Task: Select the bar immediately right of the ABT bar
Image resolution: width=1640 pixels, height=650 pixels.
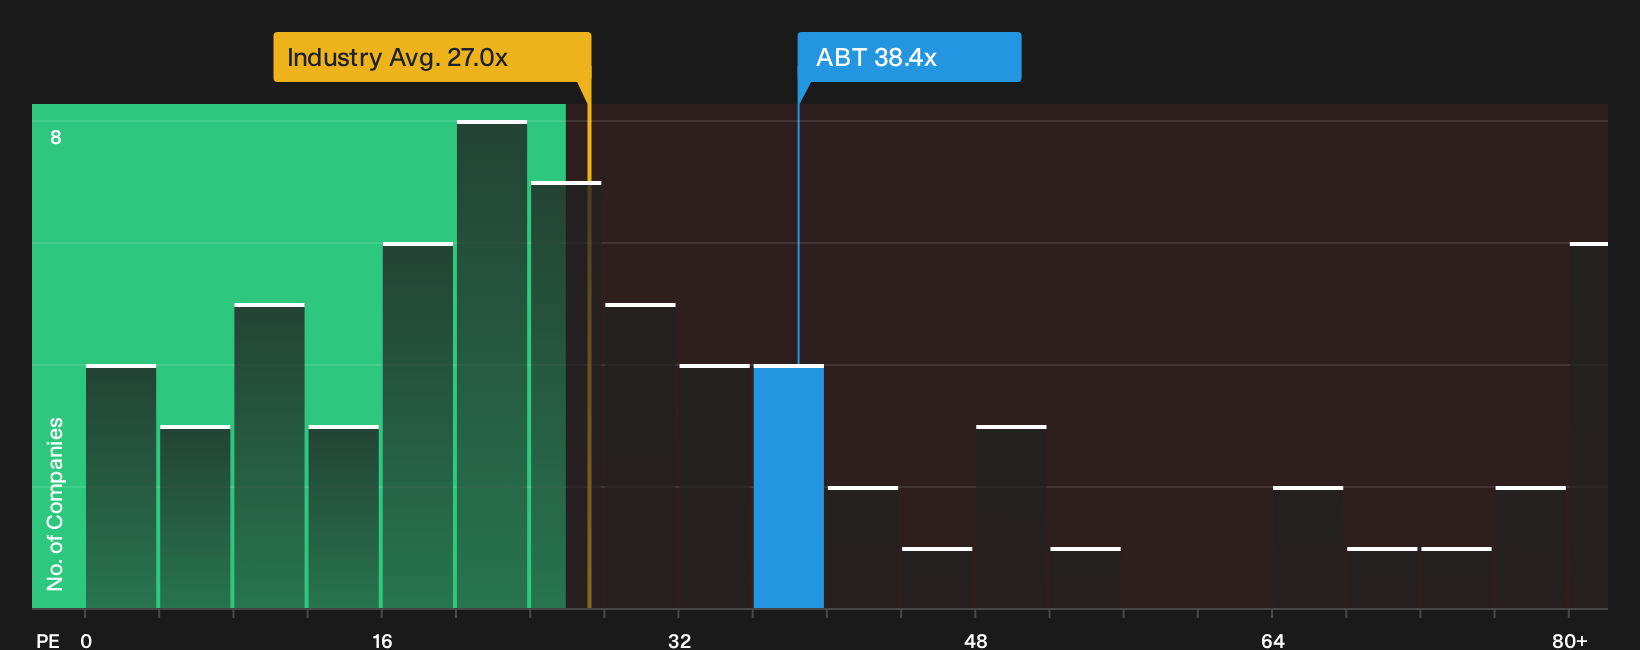Action: [x=863, y=547]
